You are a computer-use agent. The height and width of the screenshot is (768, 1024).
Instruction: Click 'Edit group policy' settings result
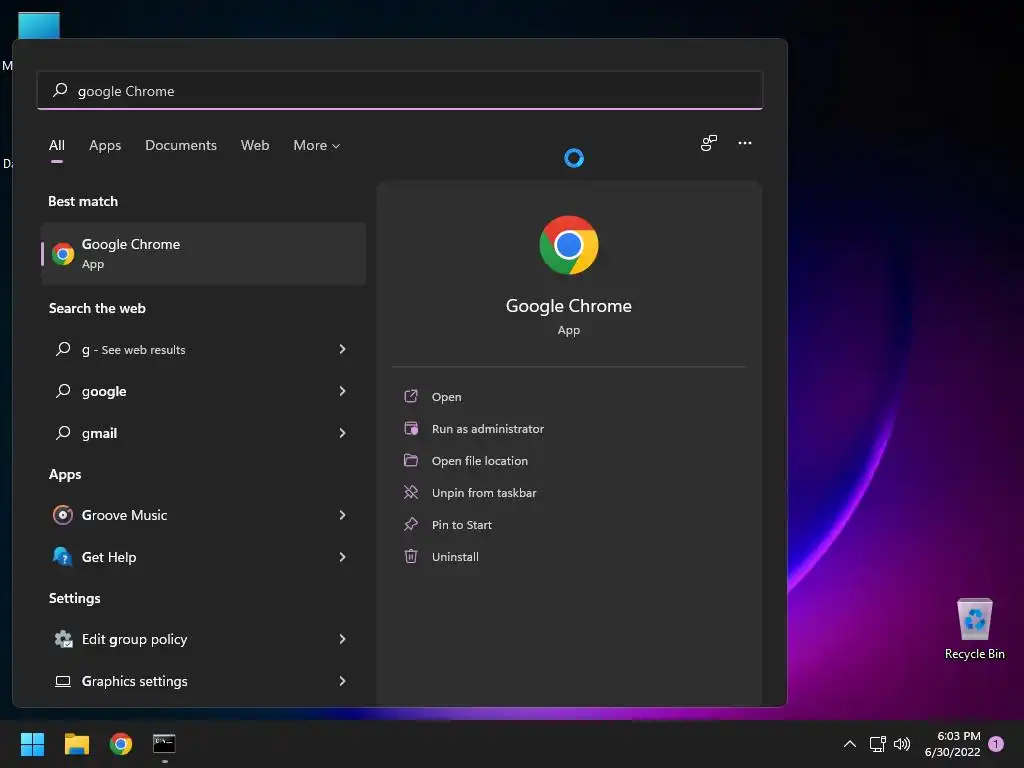(135, 639)
